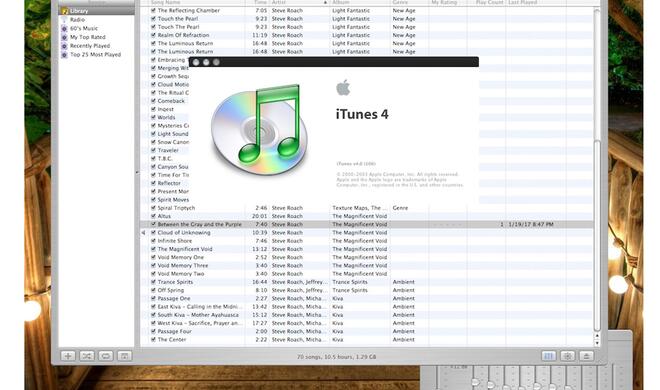
Task: Uncheck The Magnificent Void song checkbox
Action: pyautogui.click(x=153, y=249)
